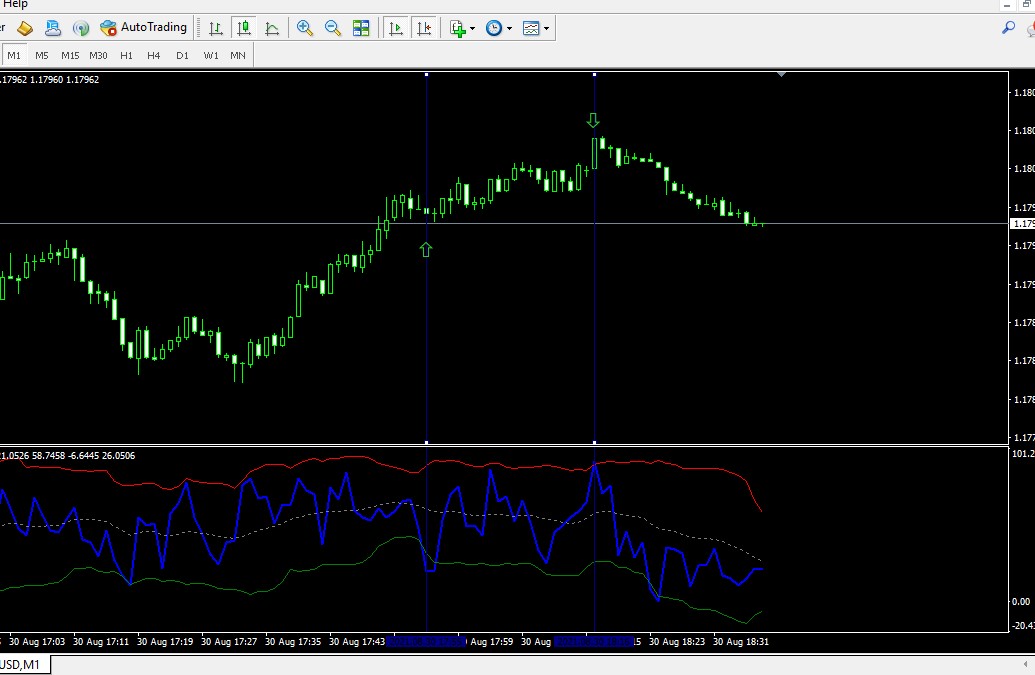Screen dimensions: 1035x675
Task: Zoom in on the chart
Action: [x=304, y=28]
